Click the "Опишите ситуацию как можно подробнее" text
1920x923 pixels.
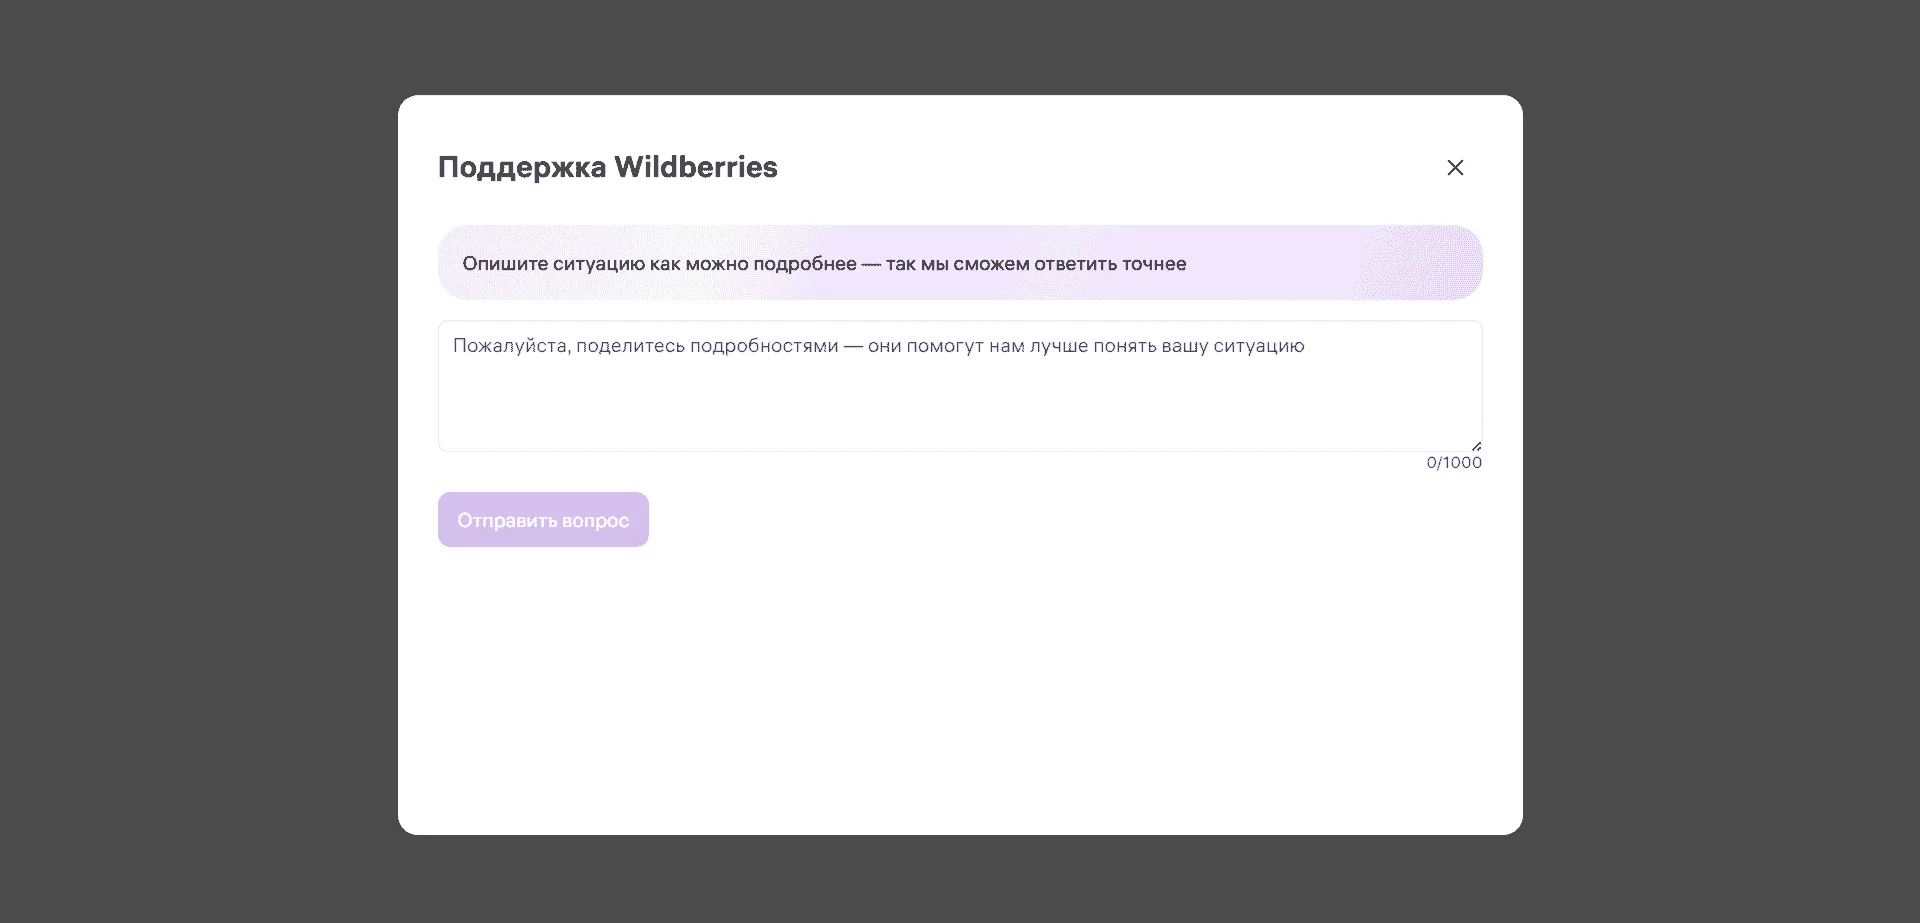coord(659,264)
